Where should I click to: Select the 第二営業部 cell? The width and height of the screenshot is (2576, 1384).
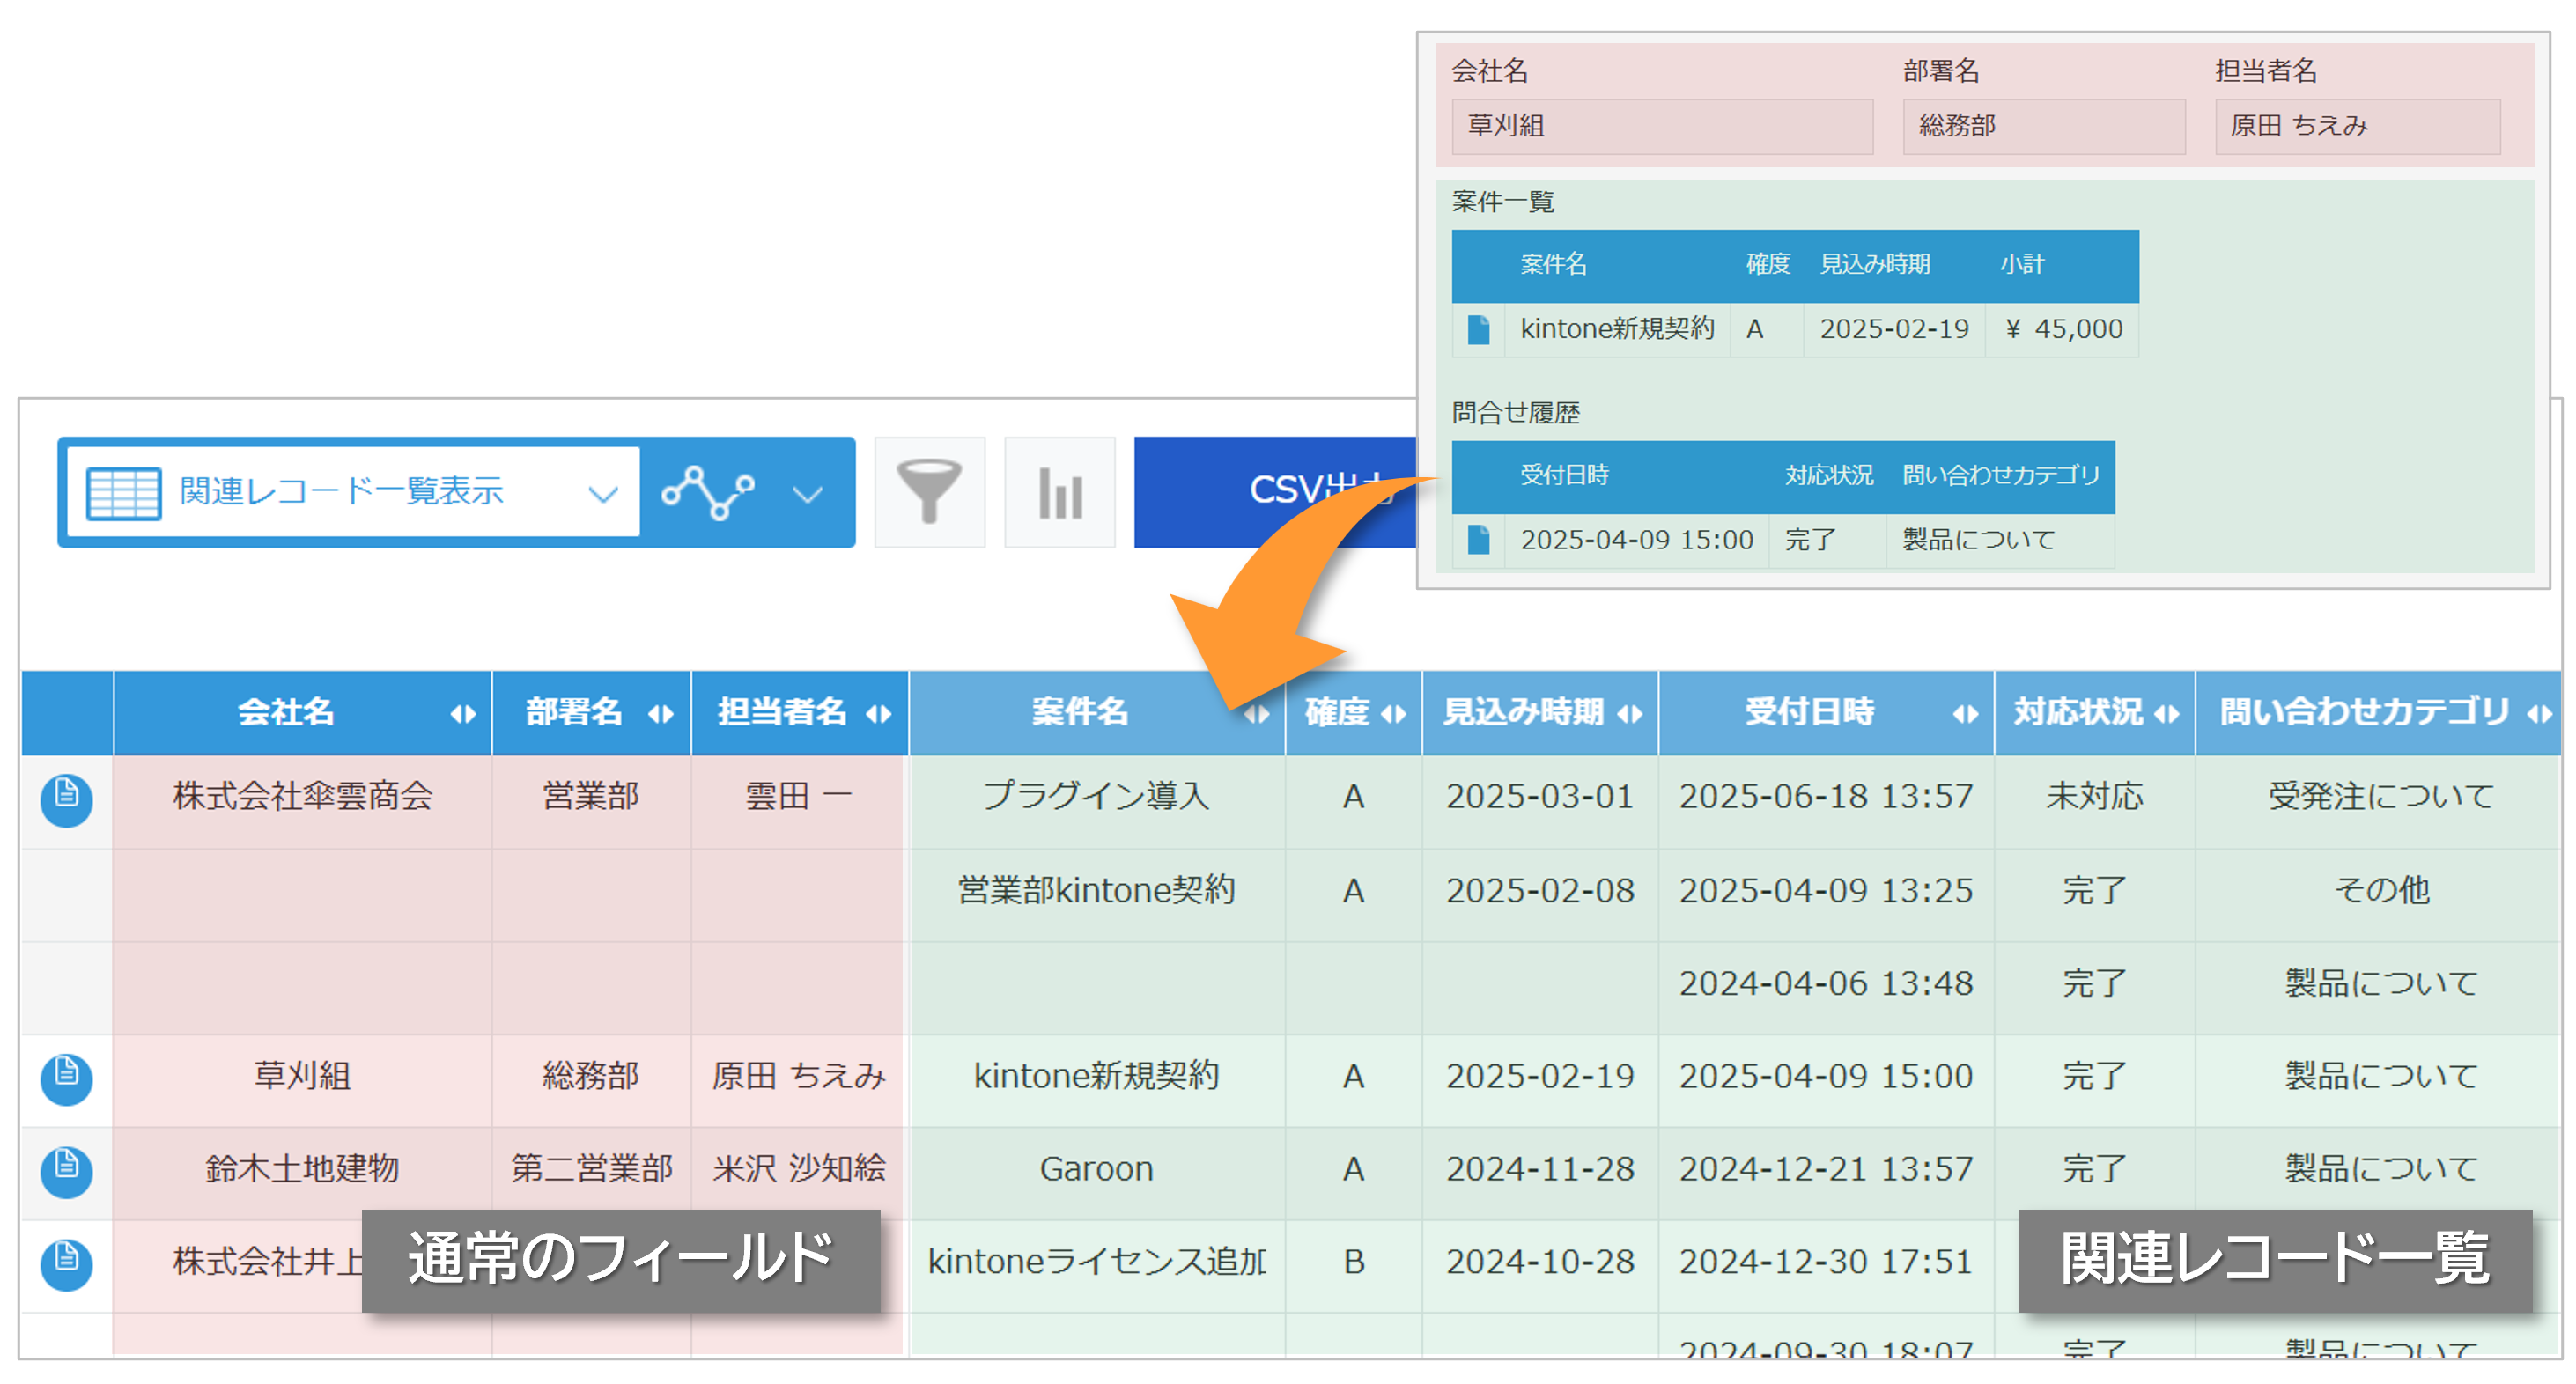tap(591, 1172)
